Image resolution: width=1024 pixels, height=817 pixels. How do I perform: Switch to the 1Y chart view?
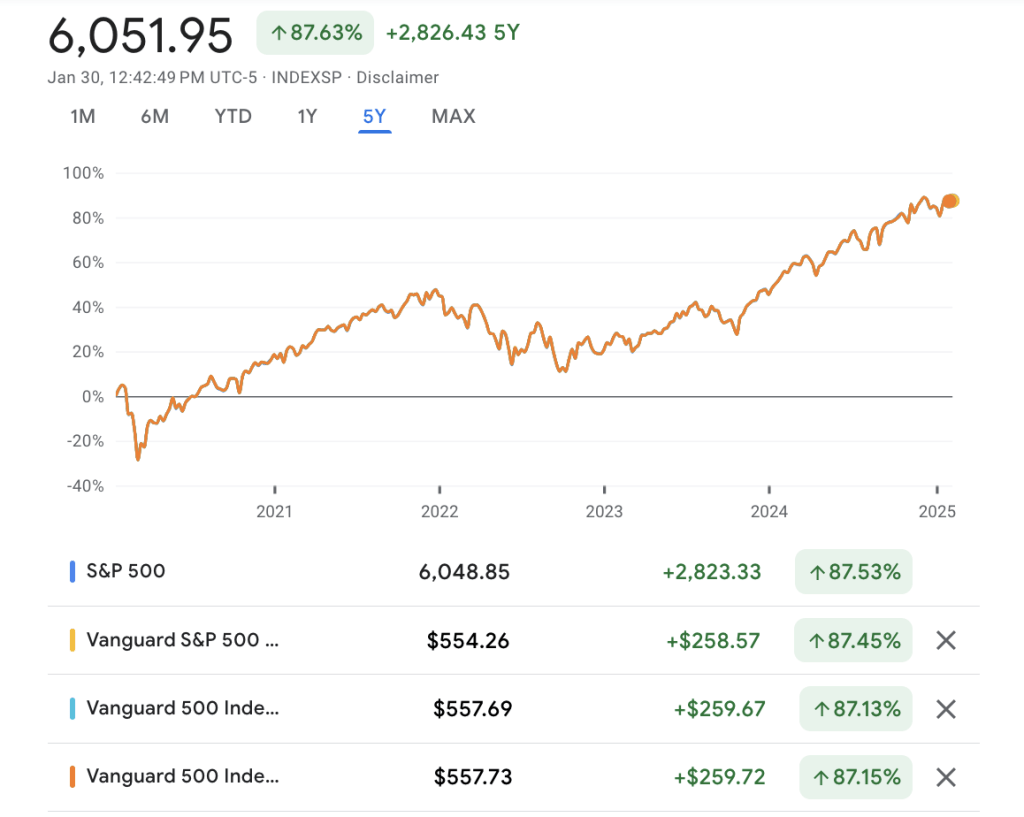(307, 116)
